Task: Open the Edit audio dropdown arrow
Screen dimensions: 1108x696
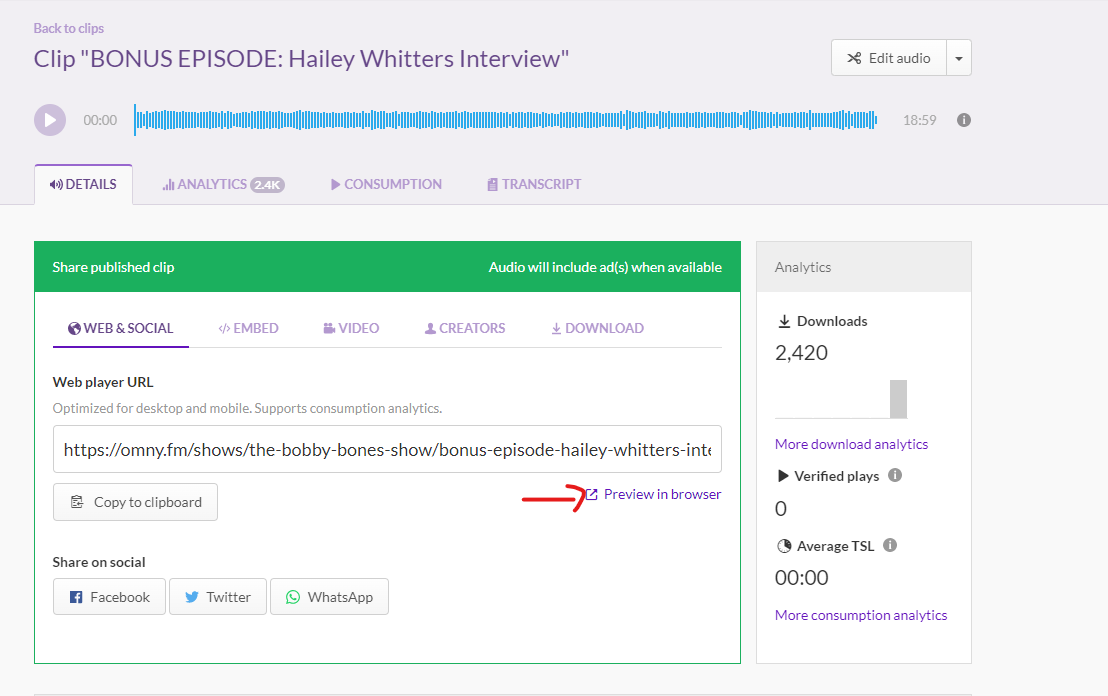Action: (x=959, y=58)
